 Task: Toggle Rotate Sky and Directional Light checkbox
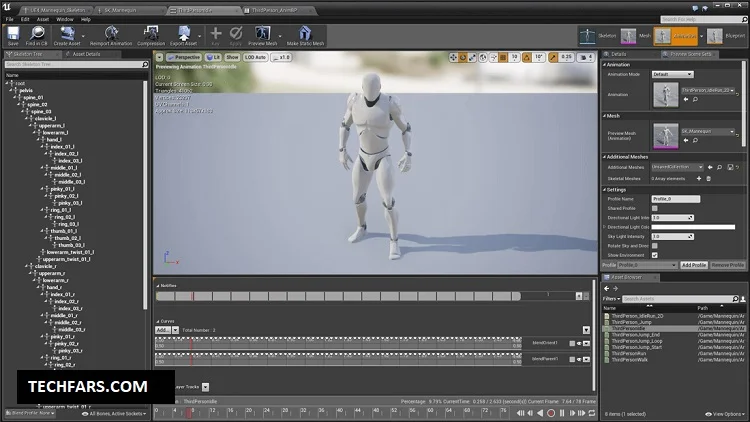(654, 246)
